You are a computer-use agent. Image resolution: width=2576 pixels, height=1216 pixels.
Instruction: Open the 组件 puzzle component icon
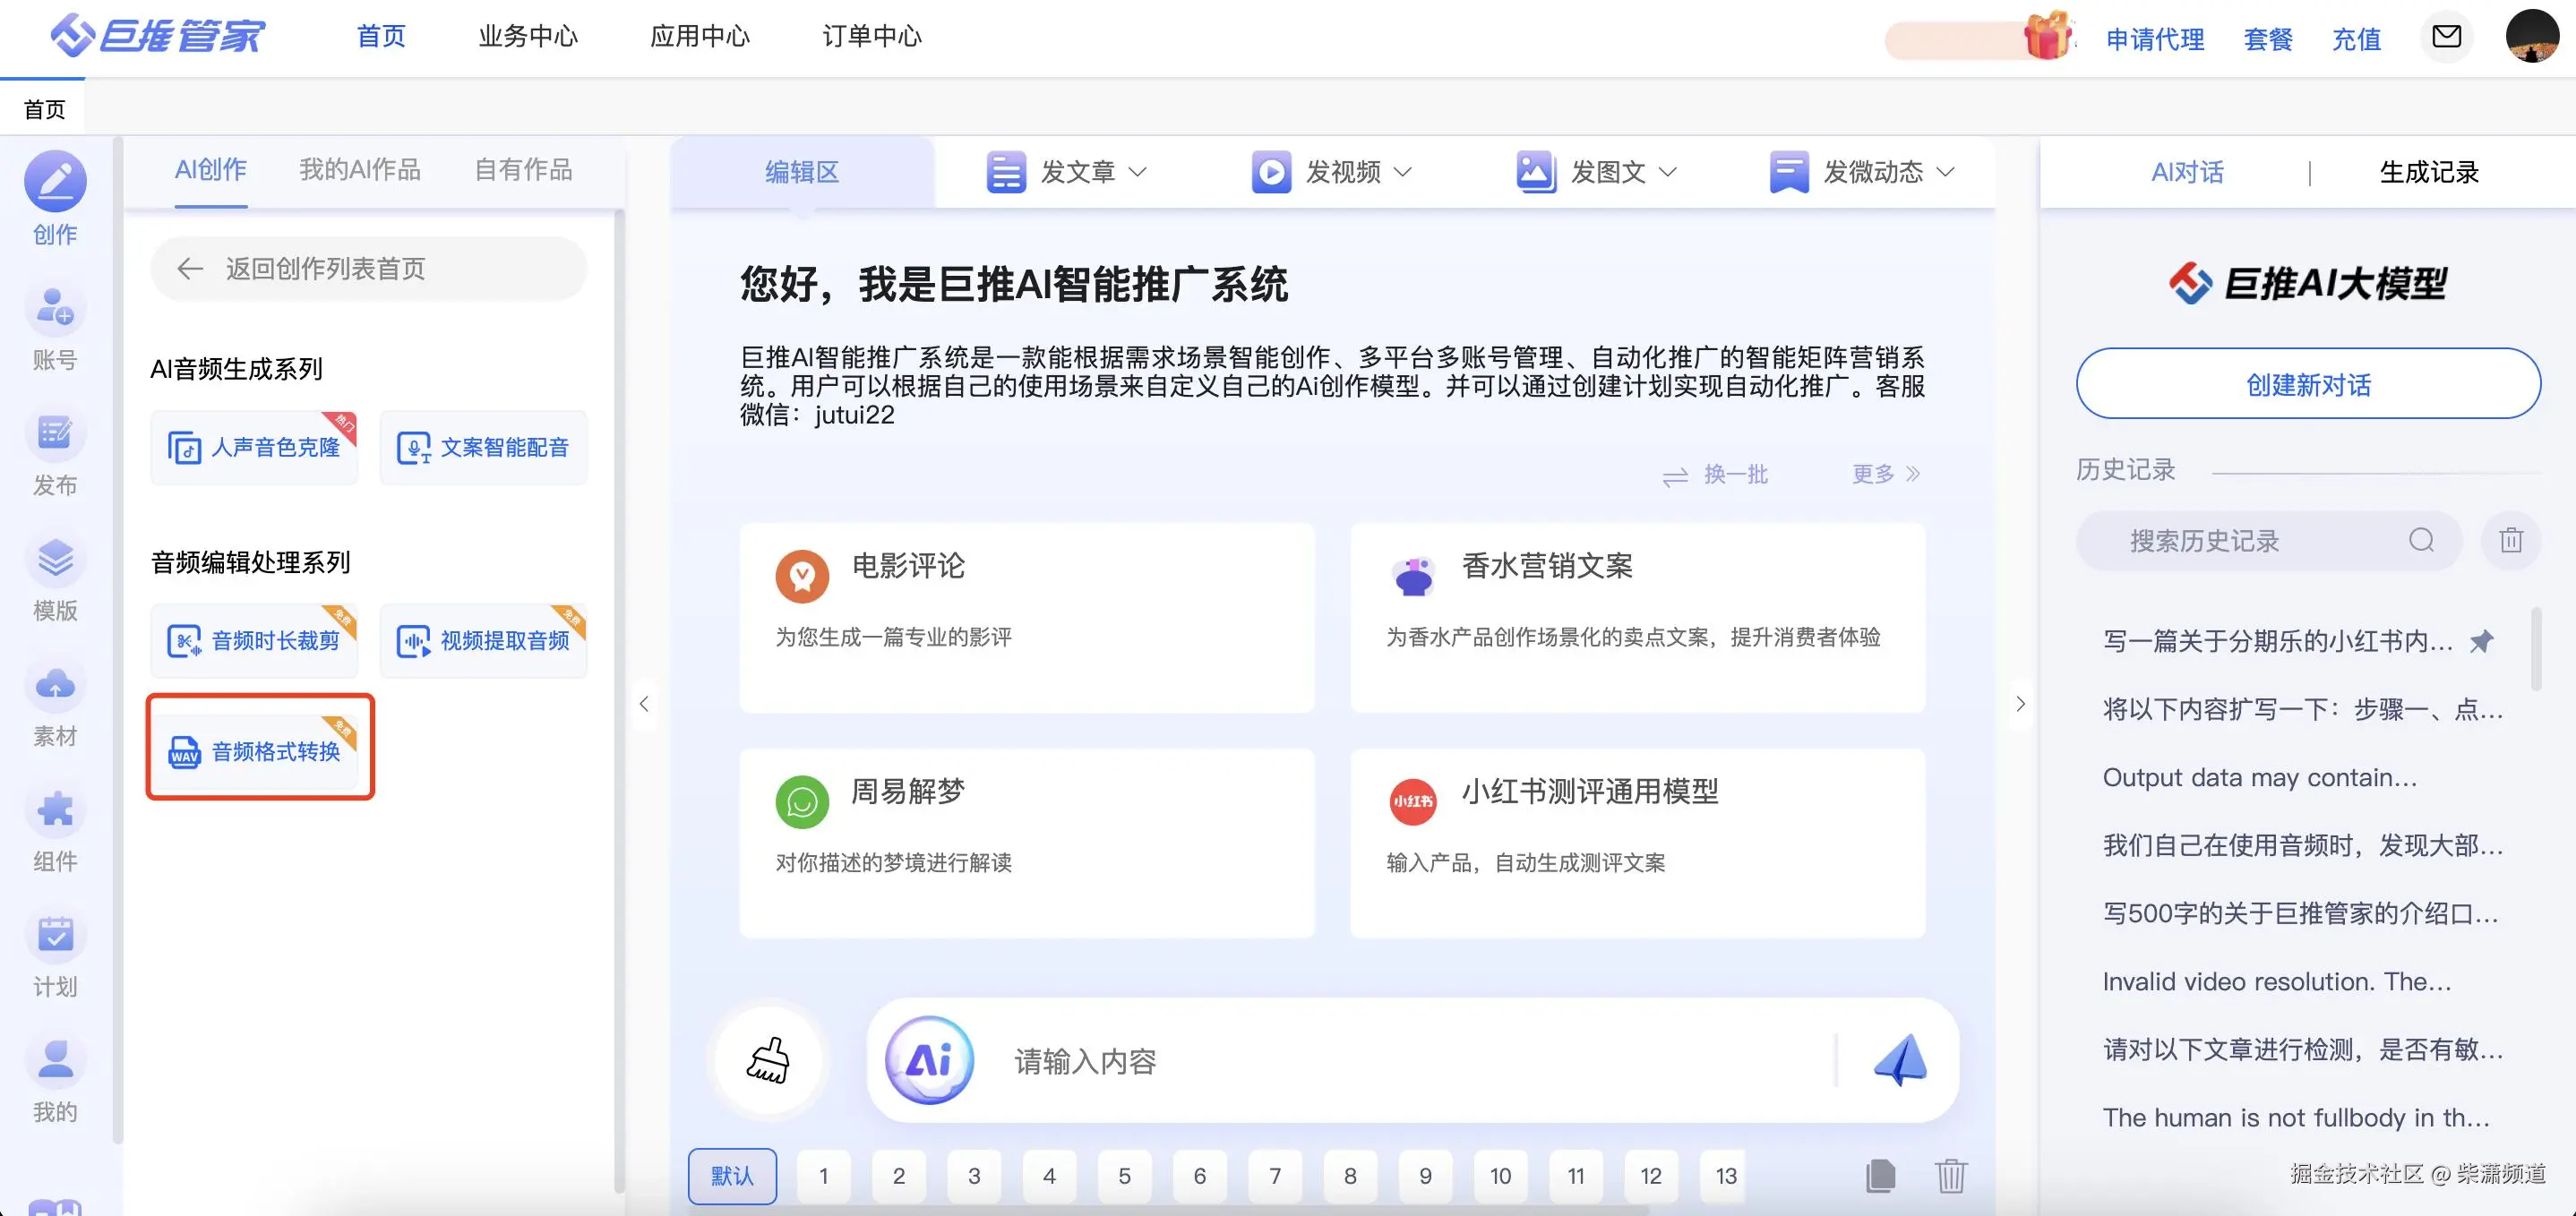(55, 809)
